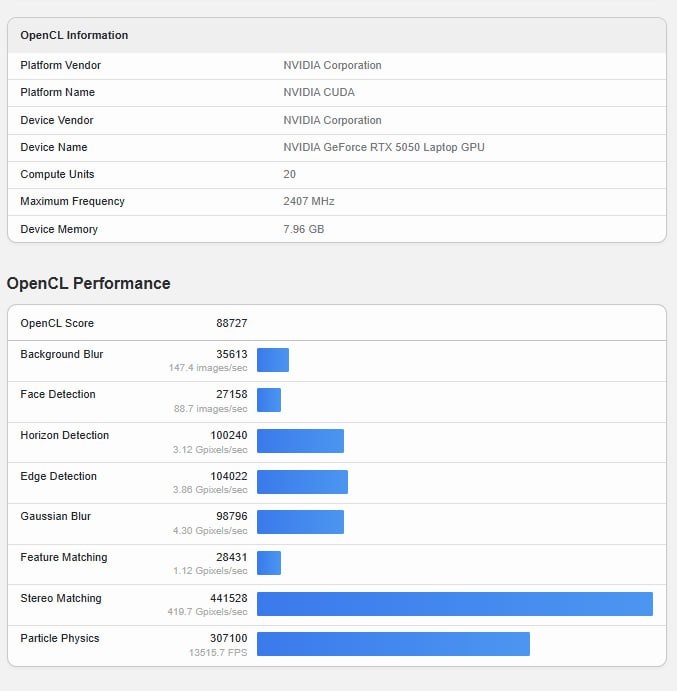
Task: Select the Device Name row label
Action: point(54,147)
